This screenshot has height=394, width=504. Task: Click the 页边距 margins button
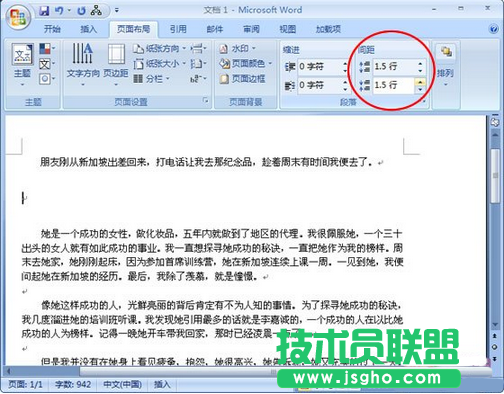(116, 64)
